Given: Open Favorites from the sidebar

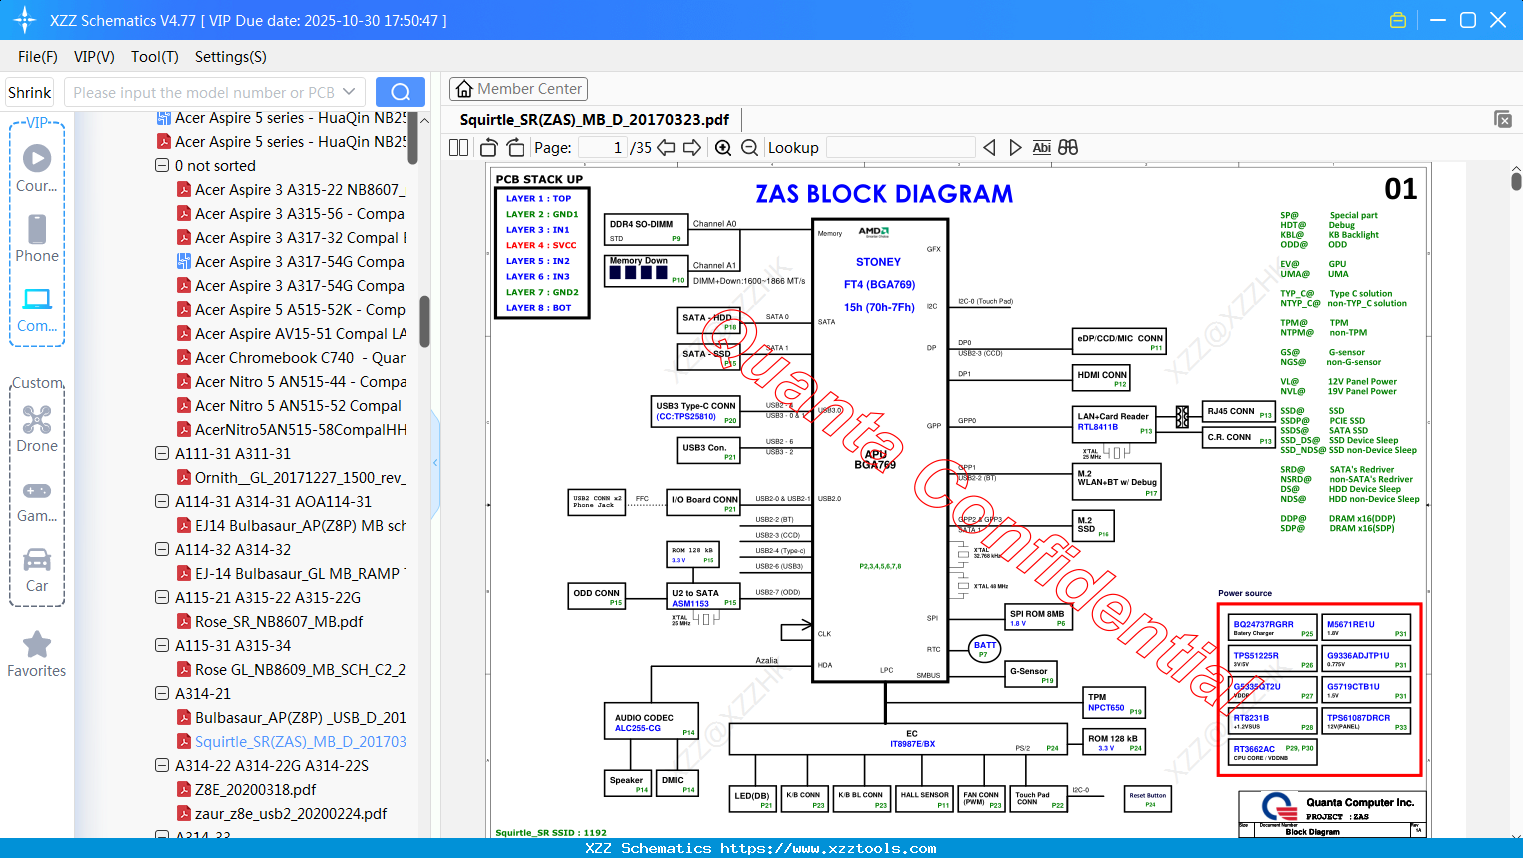Looking at the screenshot, I should click(37, 655).
